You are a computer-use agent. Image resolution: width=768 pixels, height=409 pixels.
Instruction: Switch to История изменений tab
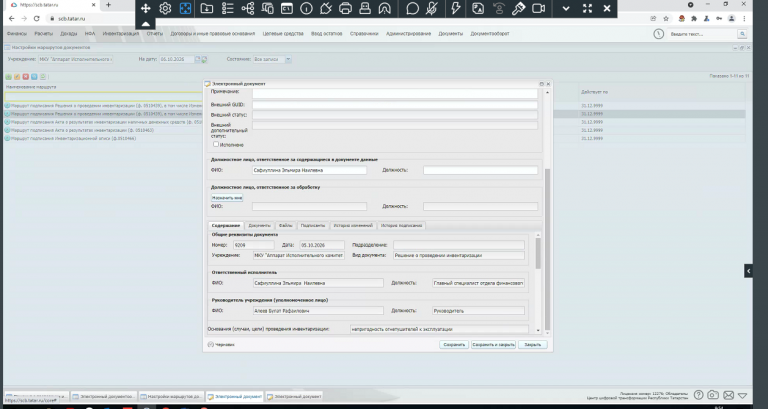coord(353,225)
